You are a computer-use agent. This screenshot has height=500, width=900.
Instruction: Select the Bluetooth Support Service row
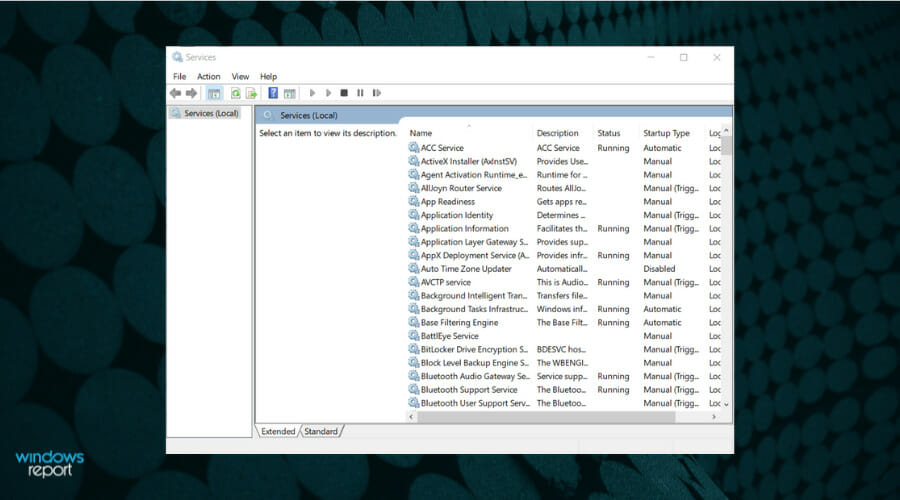tap(468, 390)
